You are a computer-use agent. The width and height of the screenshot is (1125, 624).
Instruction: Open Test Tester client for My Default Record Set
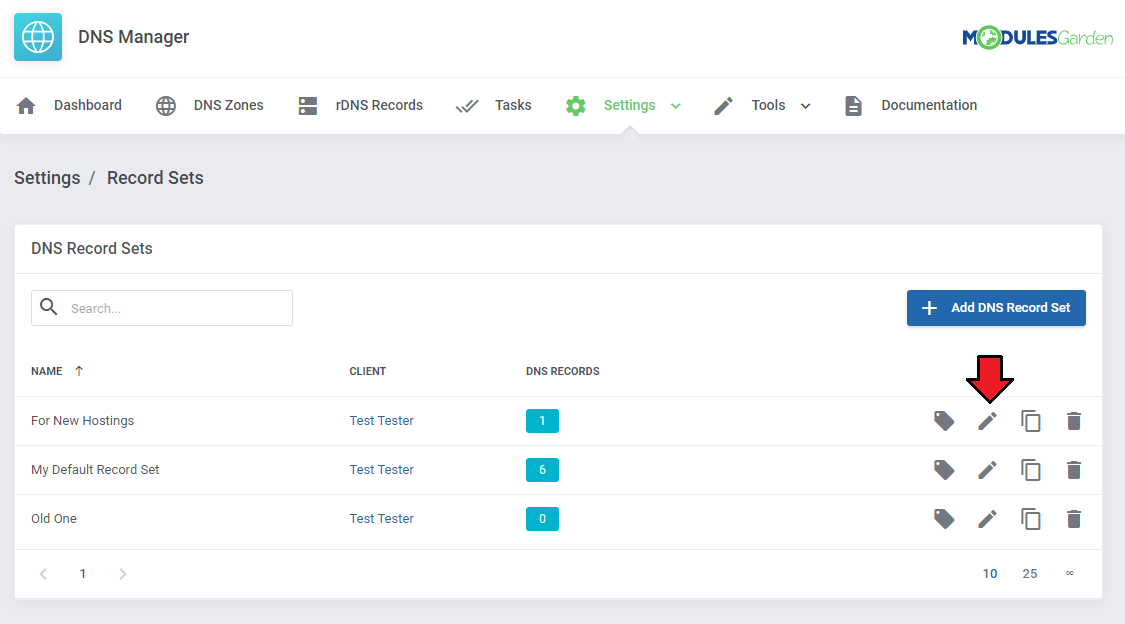click(382, 470)
